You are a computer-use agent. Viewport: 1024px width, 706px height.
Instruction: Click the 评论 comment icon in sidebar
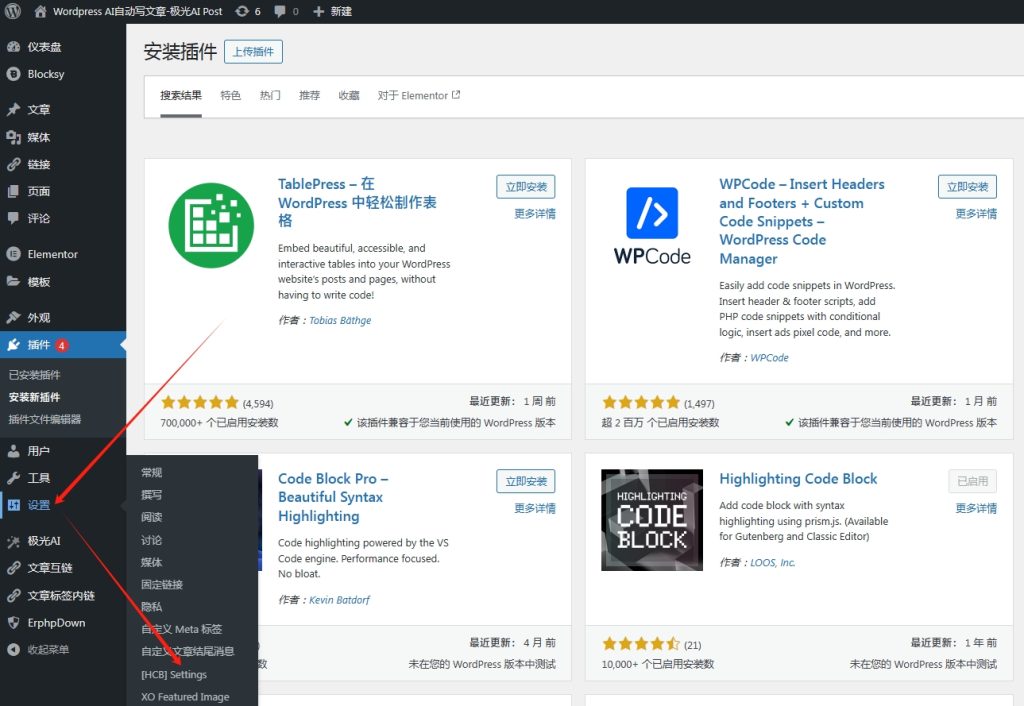click(13, 218)
